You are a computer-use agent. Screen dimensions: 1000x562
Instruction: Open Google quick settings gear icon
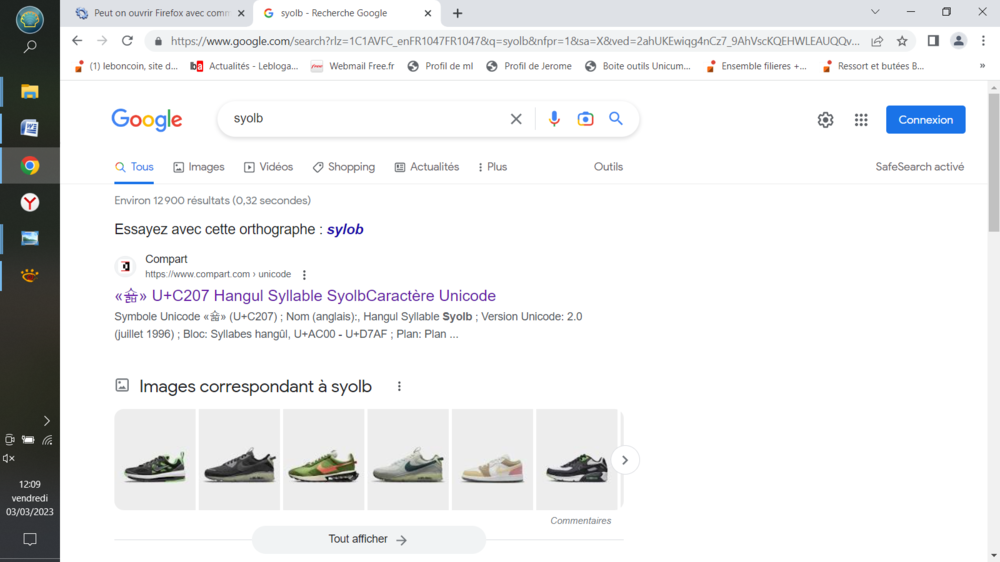[825, 120]
